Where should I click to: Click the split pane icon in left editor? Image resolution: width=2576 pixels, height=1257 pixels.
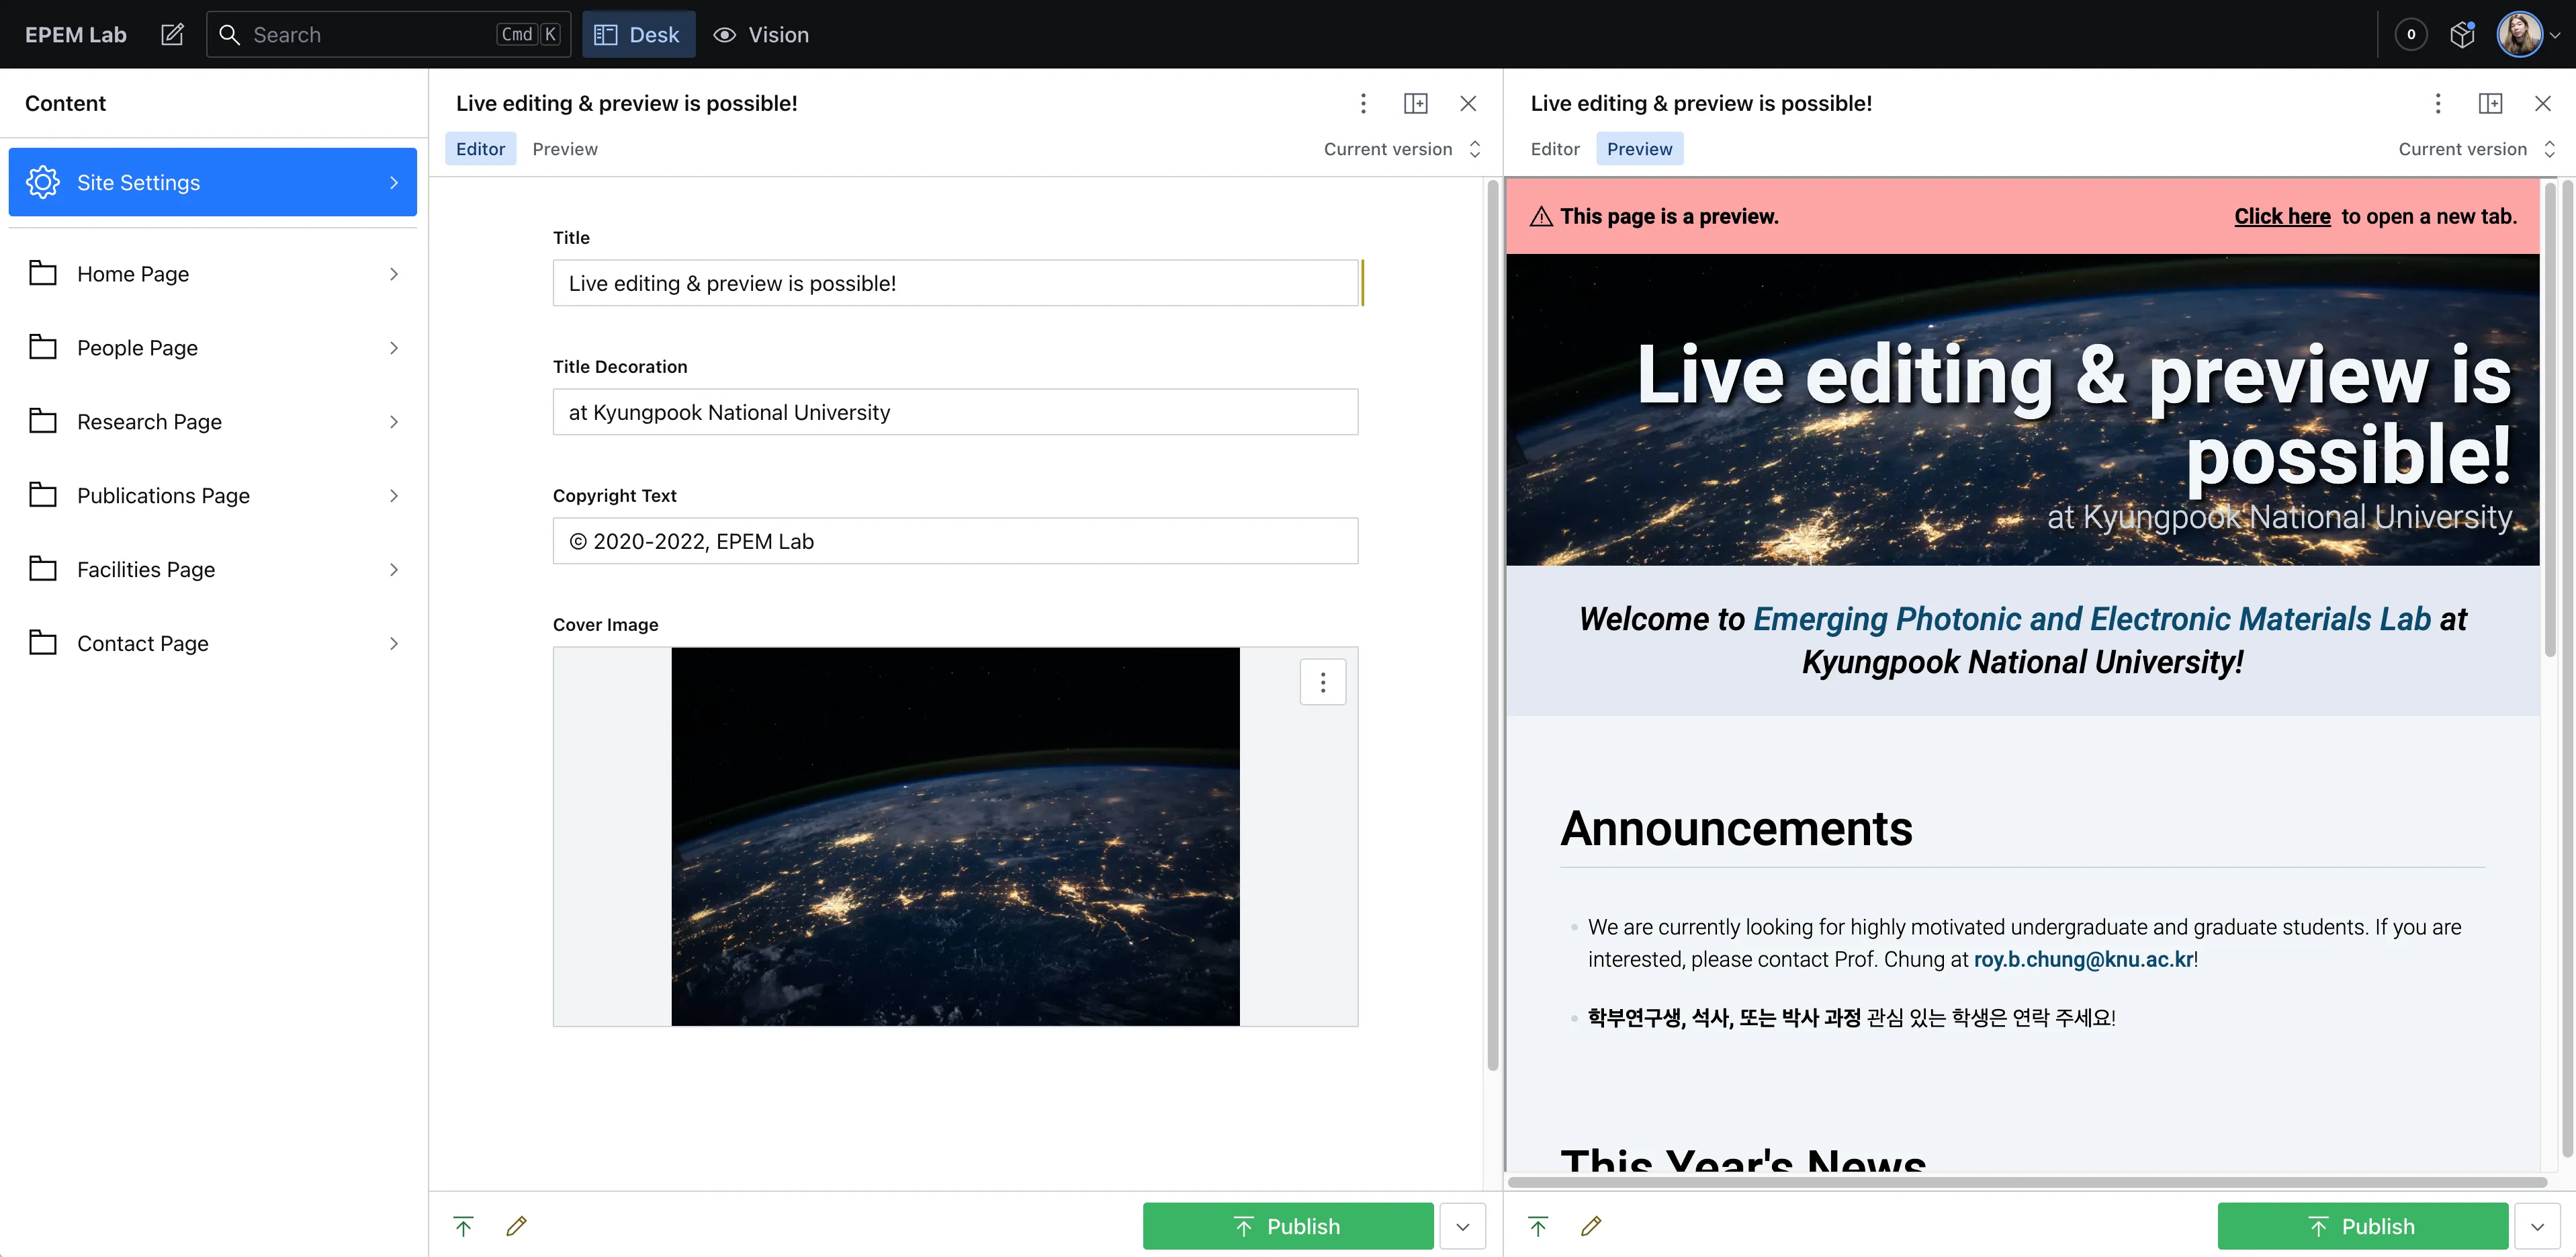tap(1415, 103)
